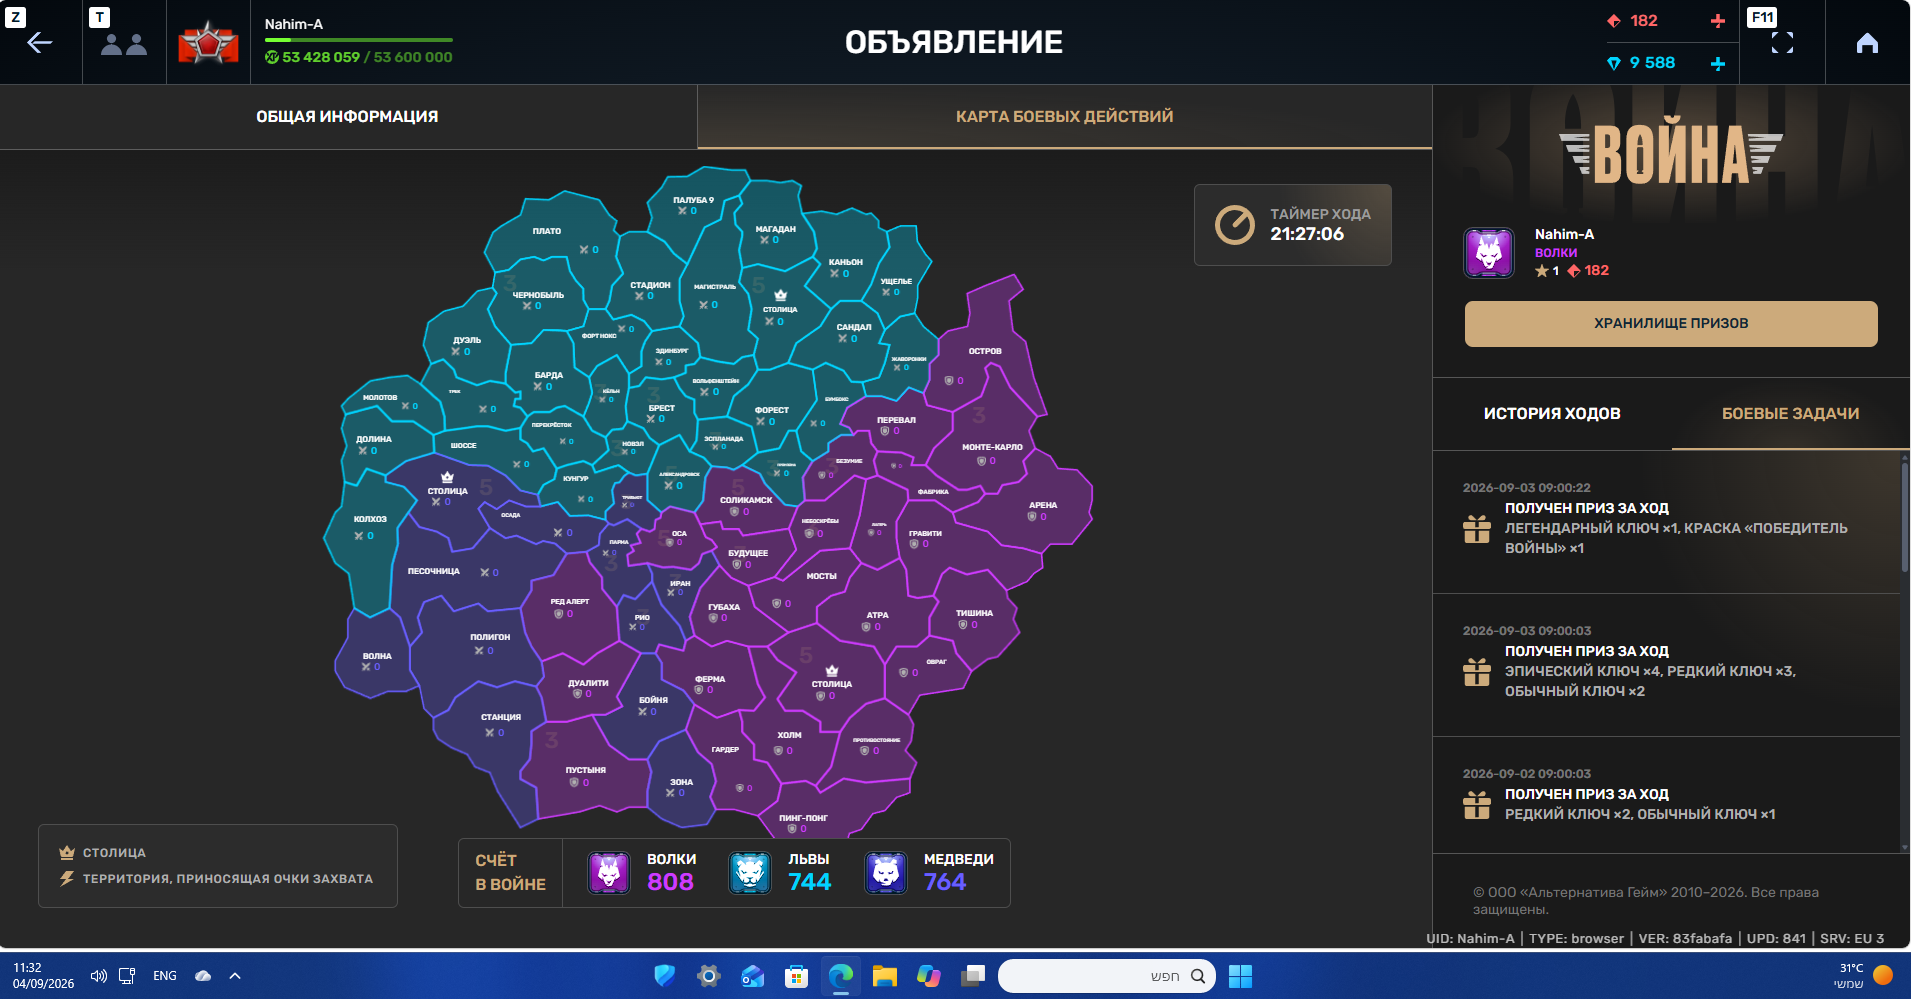Screen dimensions: 1911x999
Task: Select the Остров territory on the map
Action: coord(985,351)
